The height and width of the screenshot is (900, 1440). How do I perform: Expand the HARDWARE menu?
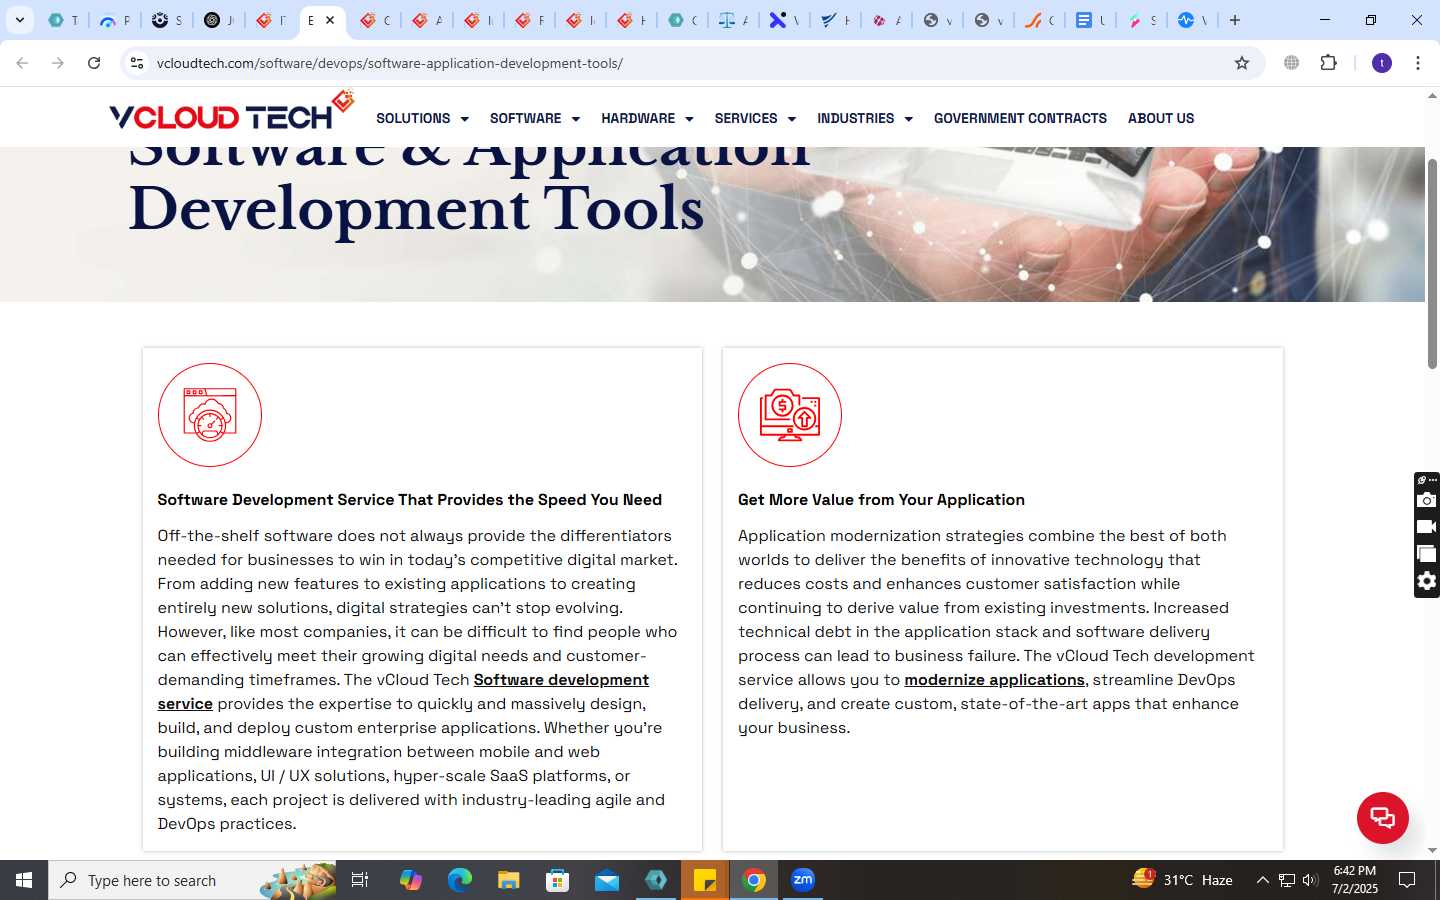click(x=647, y=118)
